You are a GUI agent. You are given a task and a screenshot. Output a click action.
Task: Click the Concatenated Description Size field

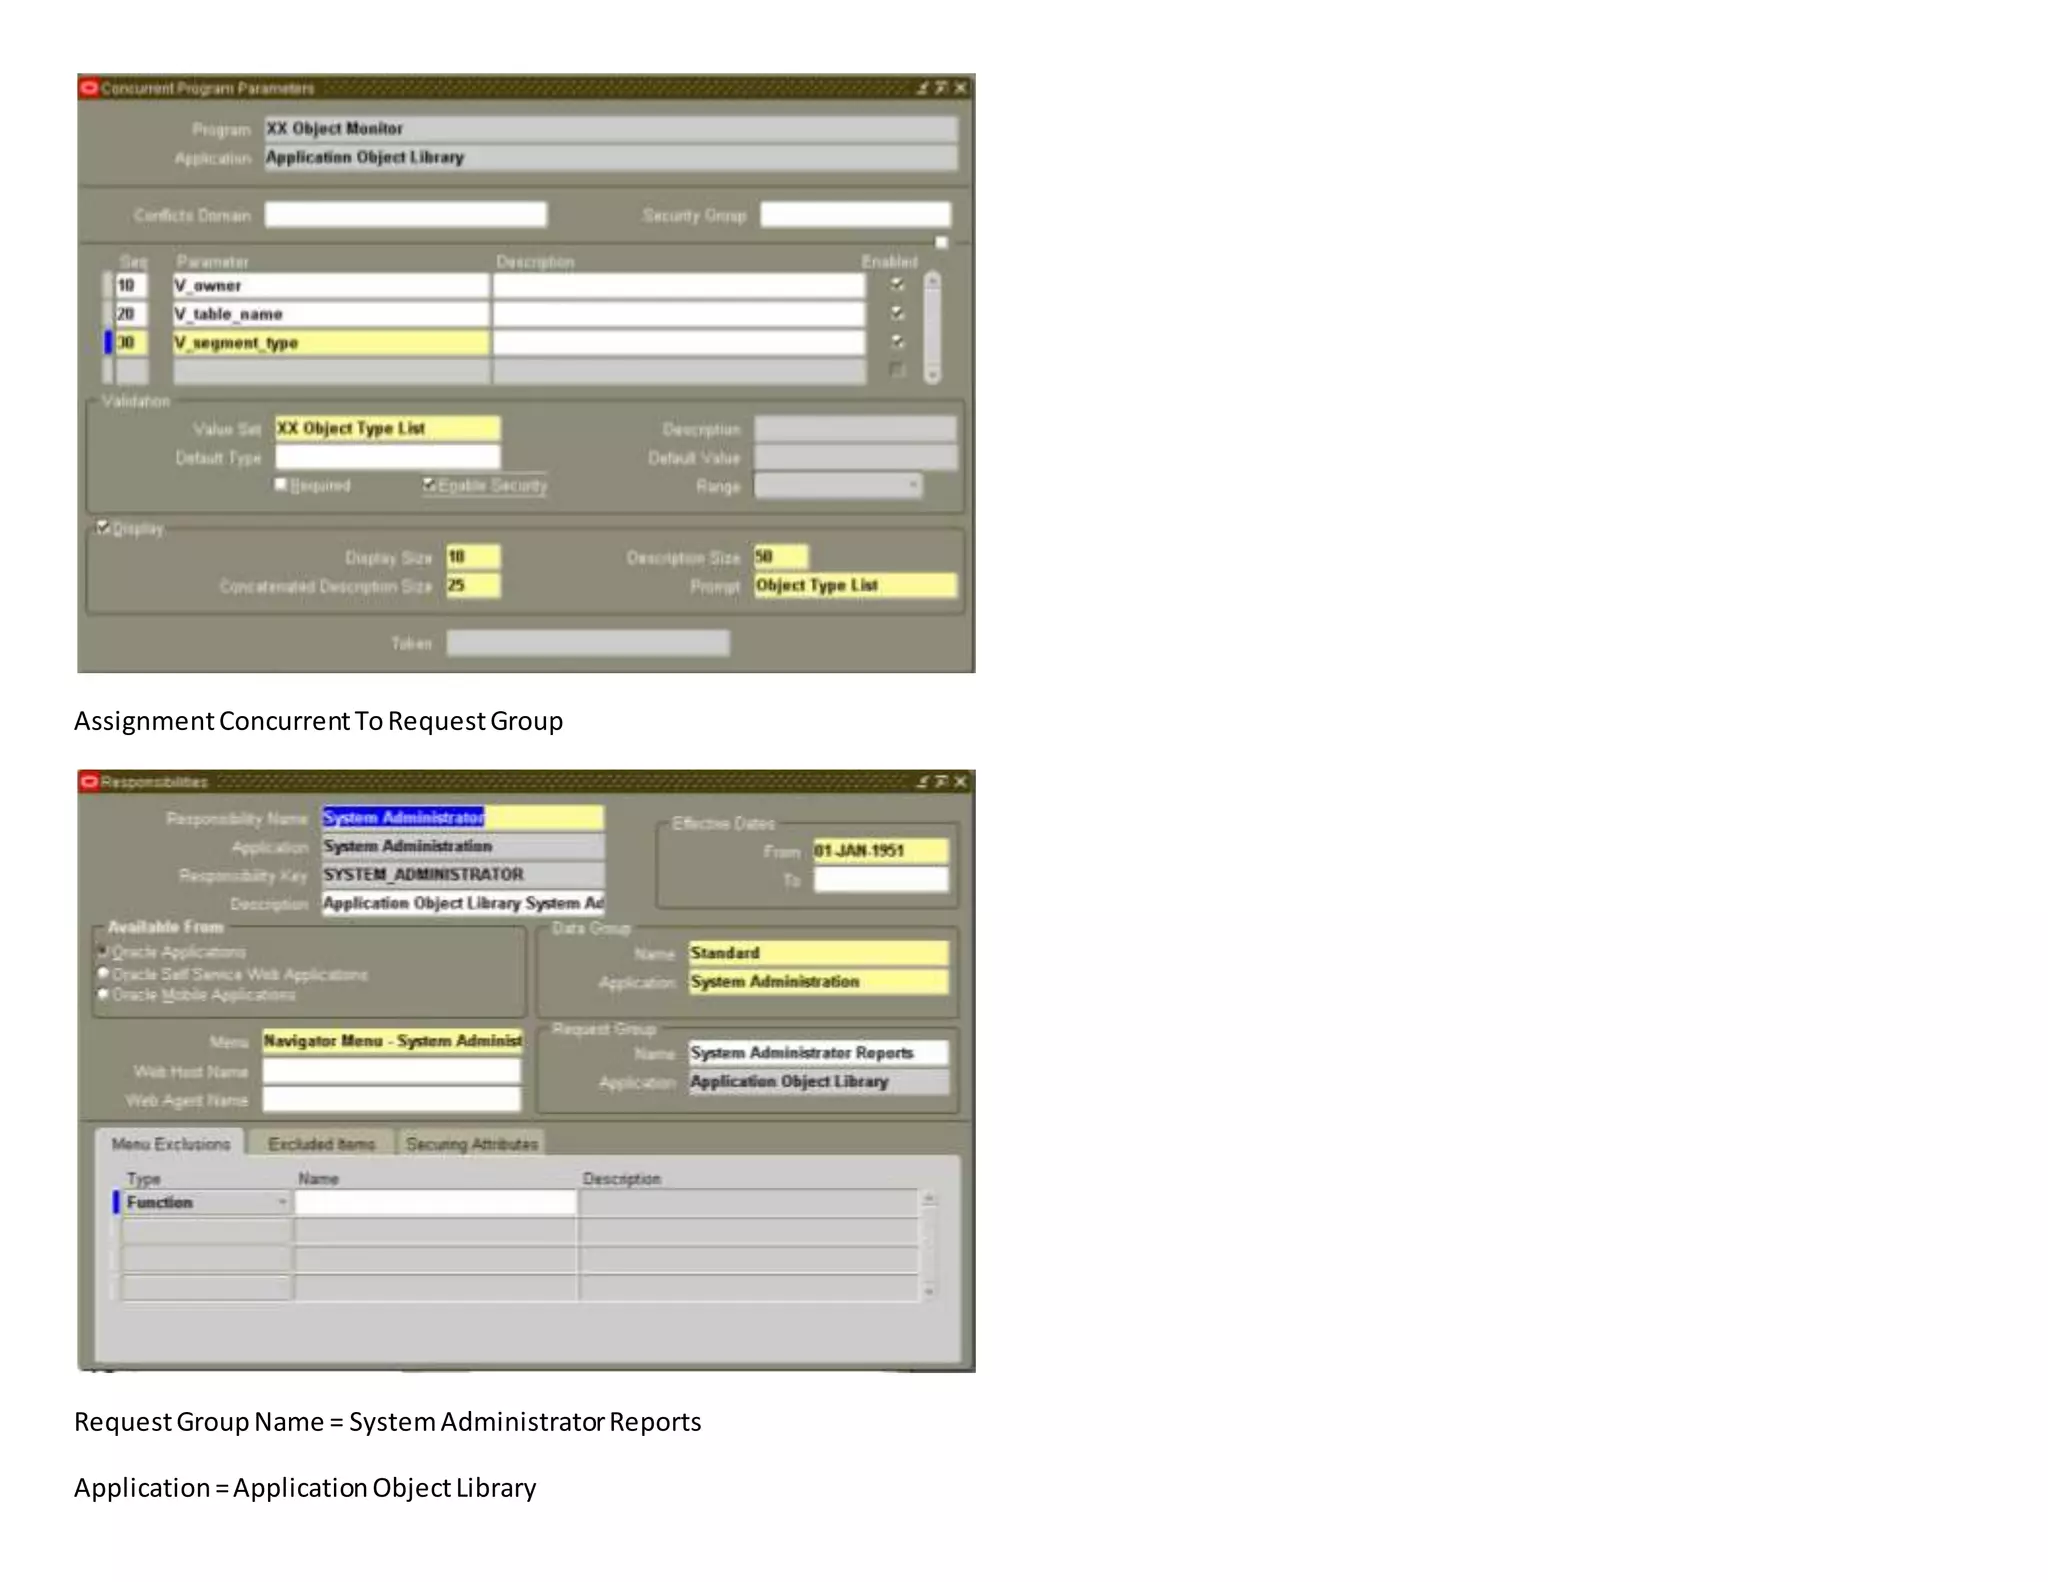point(473,585)
